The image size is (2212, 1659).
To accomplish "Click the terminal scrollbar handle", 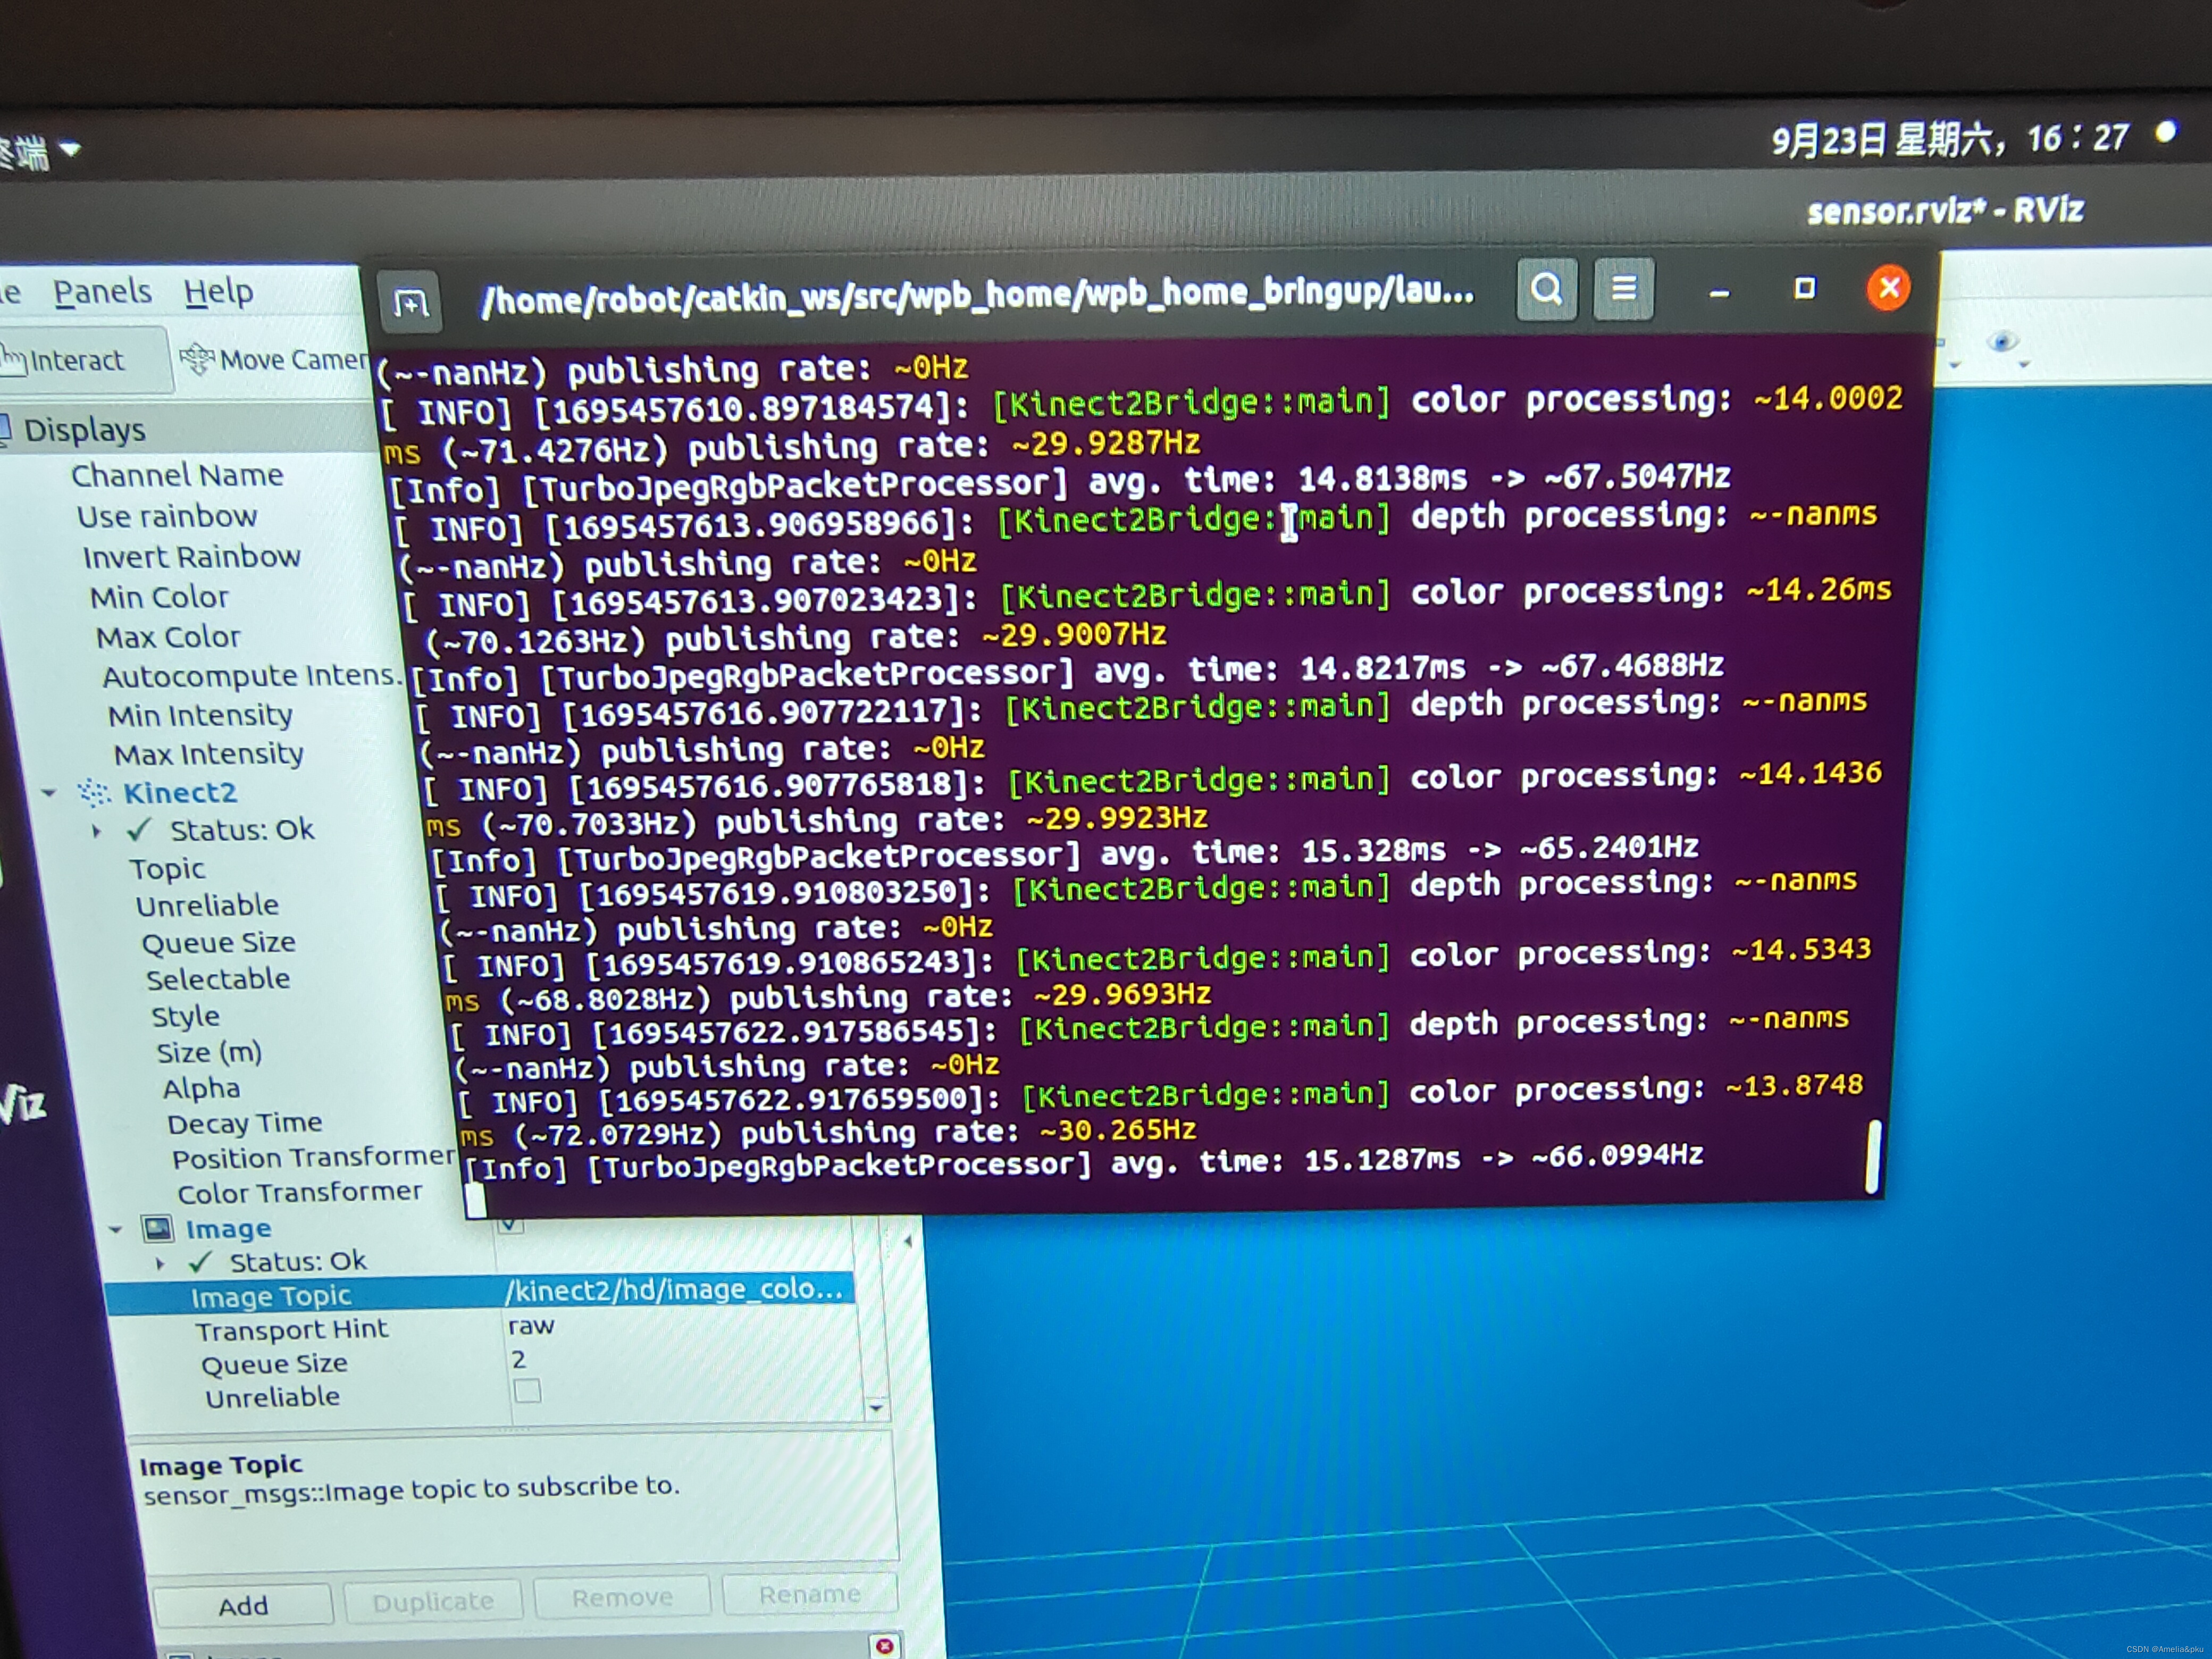I will point(1873,1156).
